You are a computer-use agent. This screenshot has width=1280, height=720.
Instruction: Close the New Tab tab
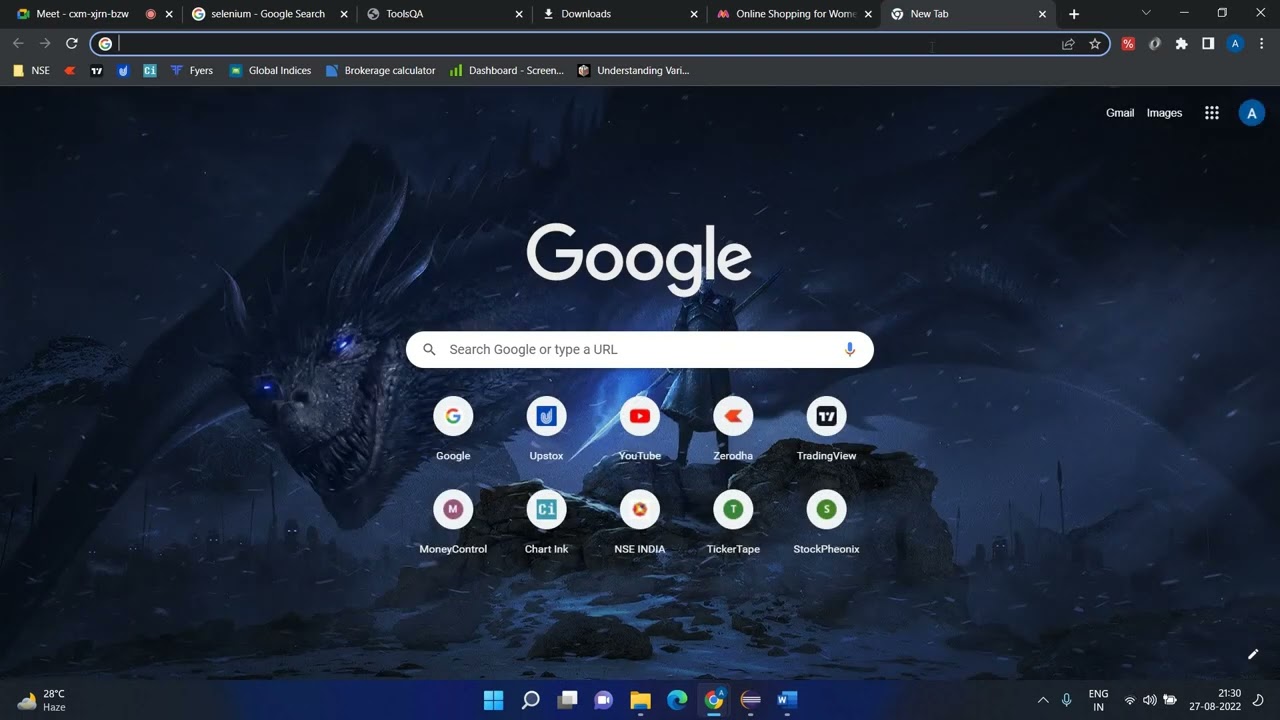pyautogui.click(x=1043, y=14)
